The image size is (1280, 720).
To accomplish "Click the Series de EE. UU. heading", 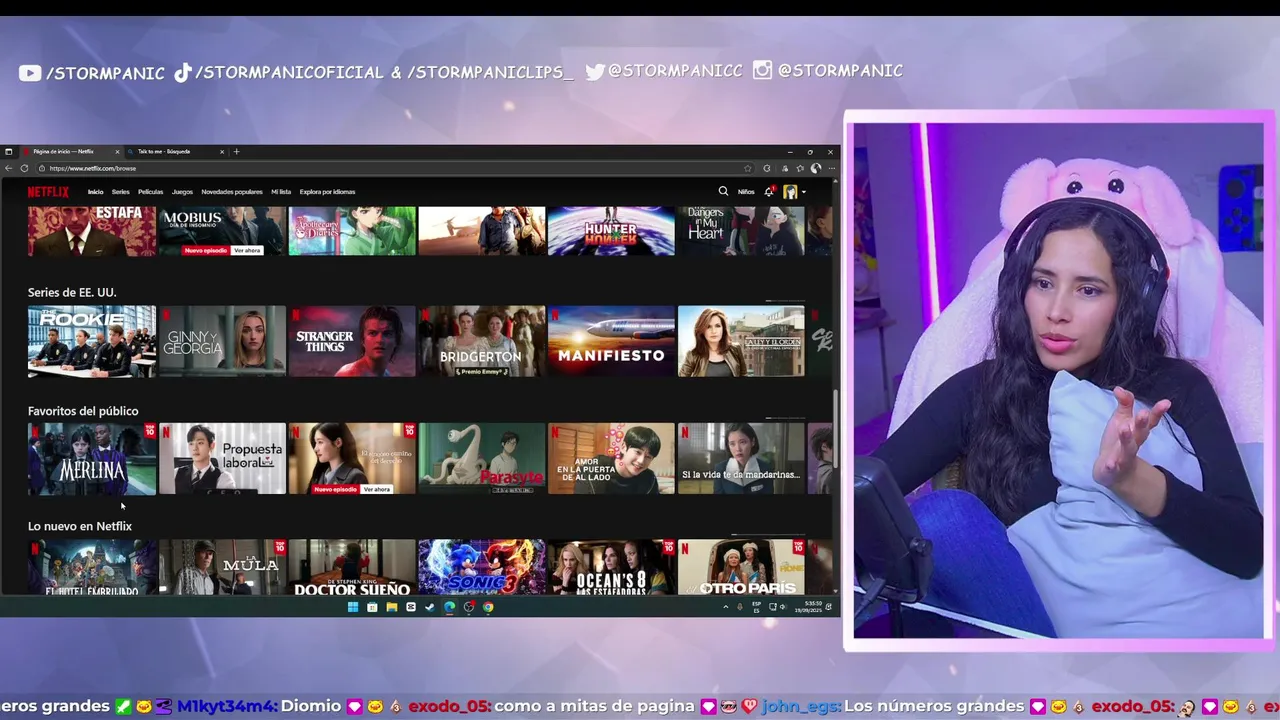I will pos(72,292).
